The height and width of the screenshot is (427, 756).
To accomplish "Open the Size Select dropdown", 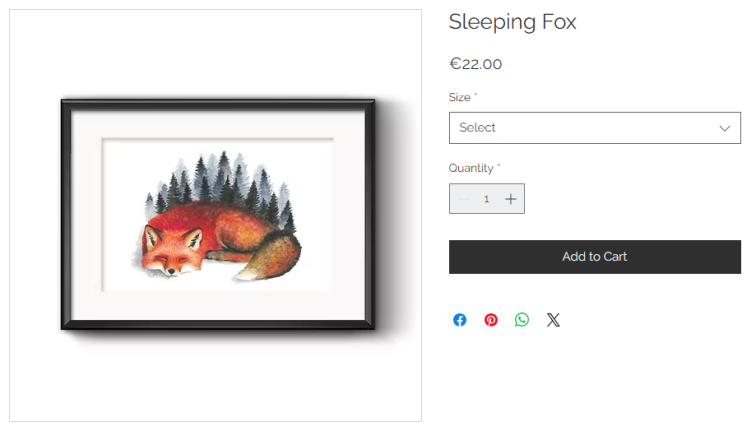I will (x=594, y=128).
